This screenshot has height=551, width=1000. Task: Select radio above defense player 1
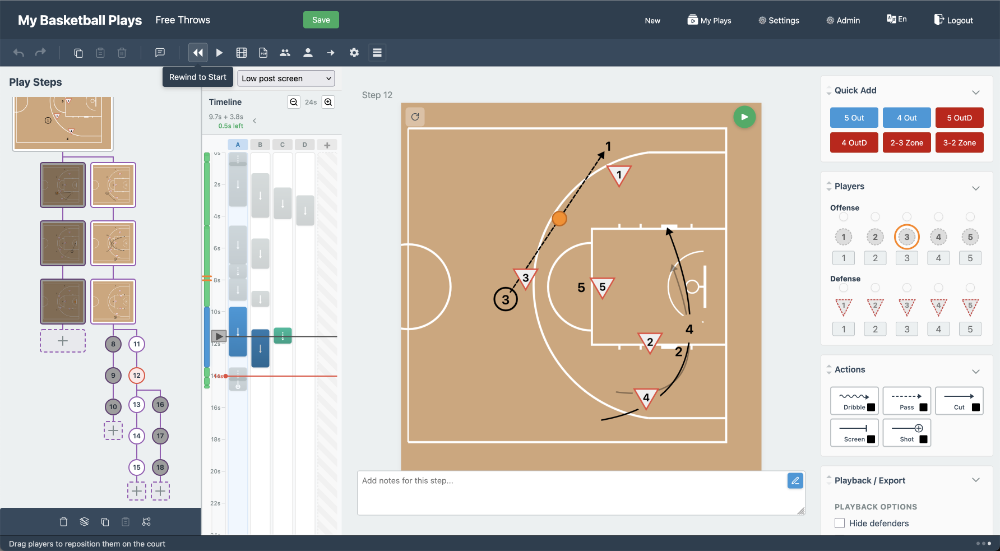coord(844,288)
